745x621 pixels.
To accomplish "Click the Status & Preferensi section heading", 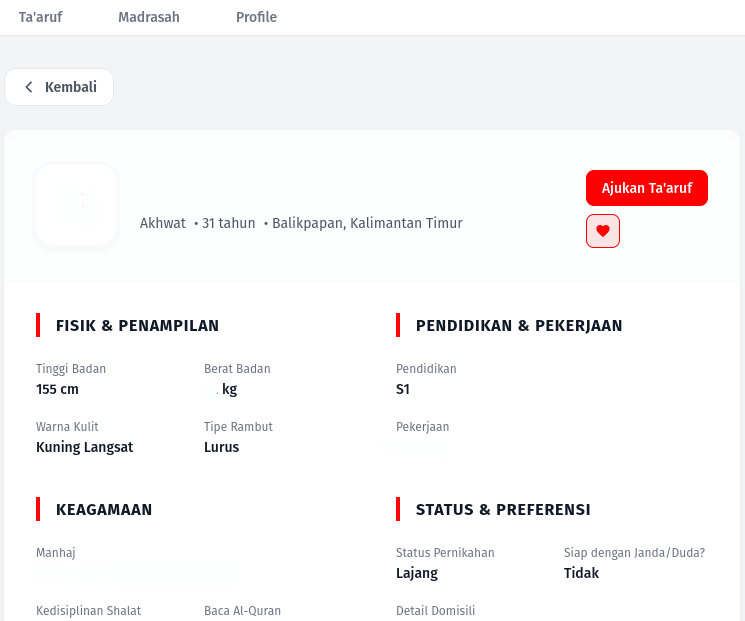I will click(x=503, y=509).
